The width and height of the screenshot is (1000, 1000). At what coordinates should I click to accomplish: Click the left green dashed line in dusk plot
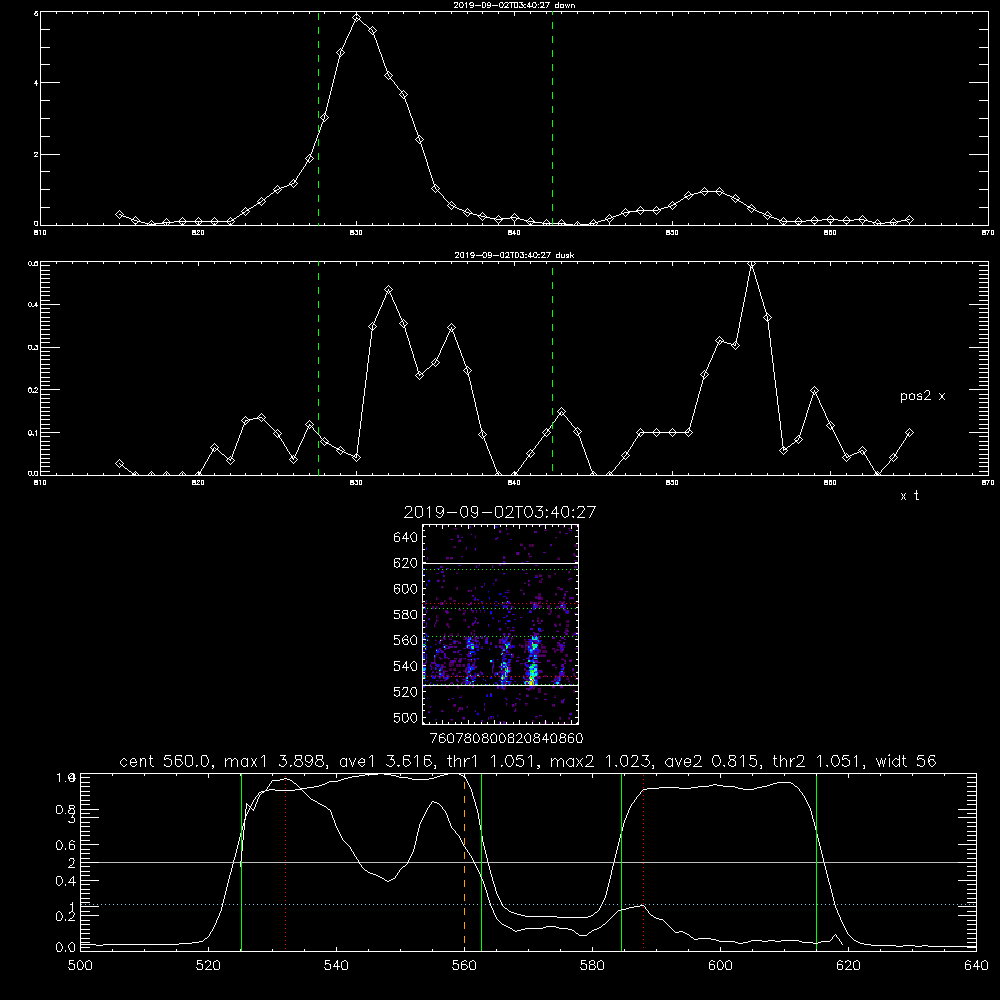tap(318, 368)
